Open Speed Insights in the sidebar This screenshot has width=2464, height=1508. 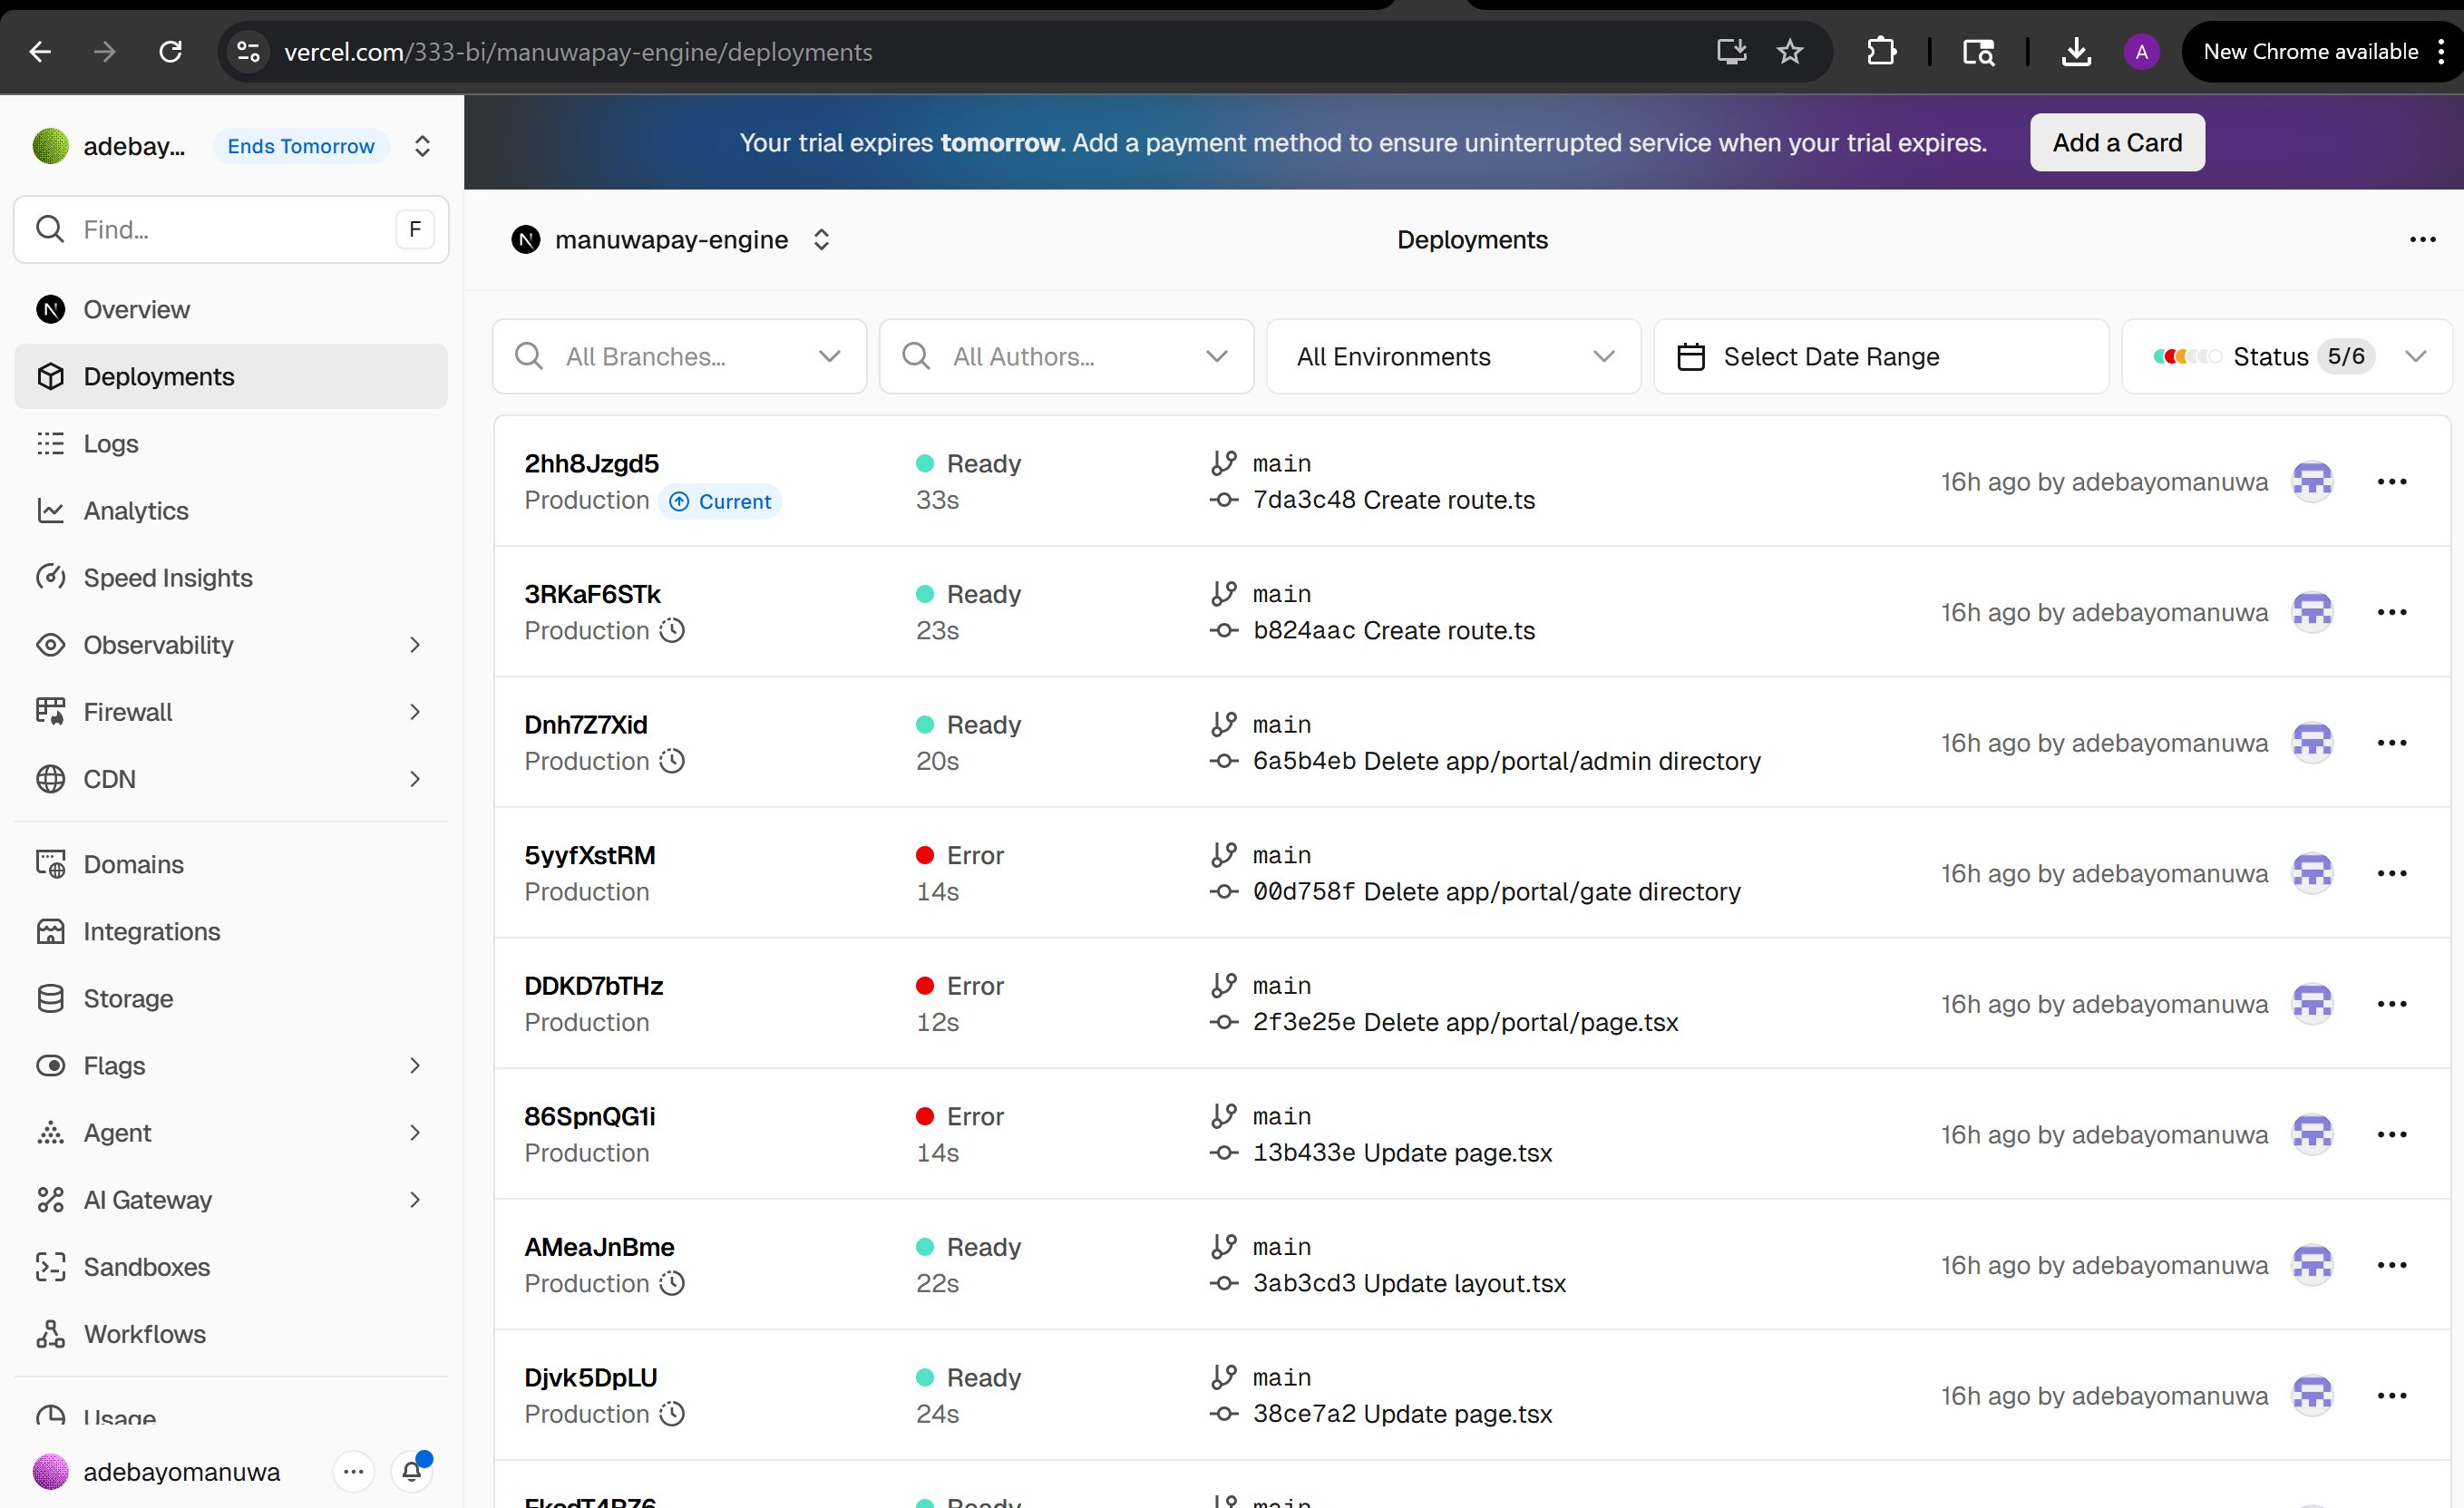pos(231,578)
